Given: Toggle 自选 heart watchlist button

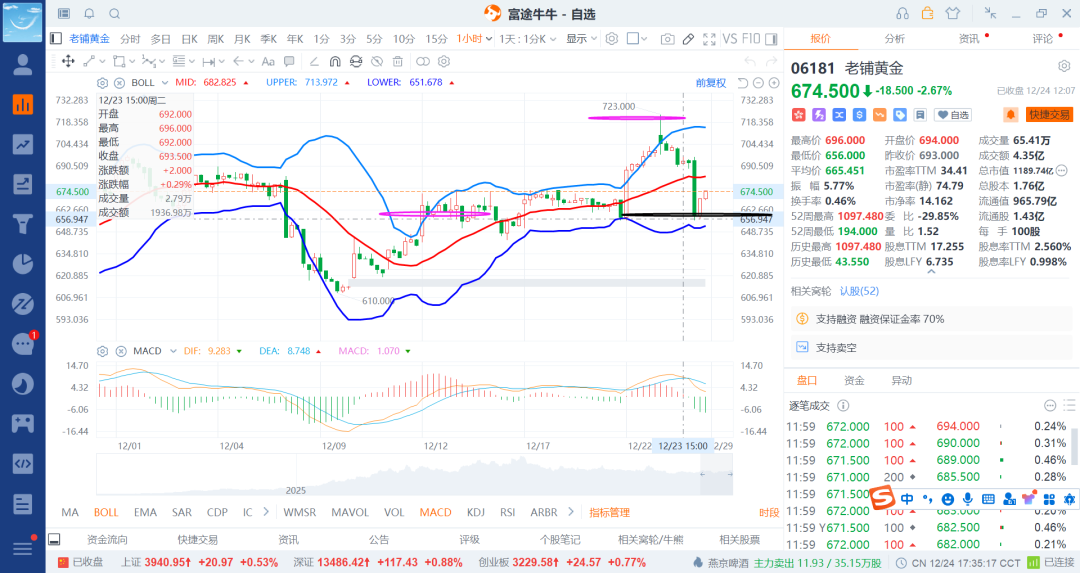Looking at the screenshot, I should (953, 115).
